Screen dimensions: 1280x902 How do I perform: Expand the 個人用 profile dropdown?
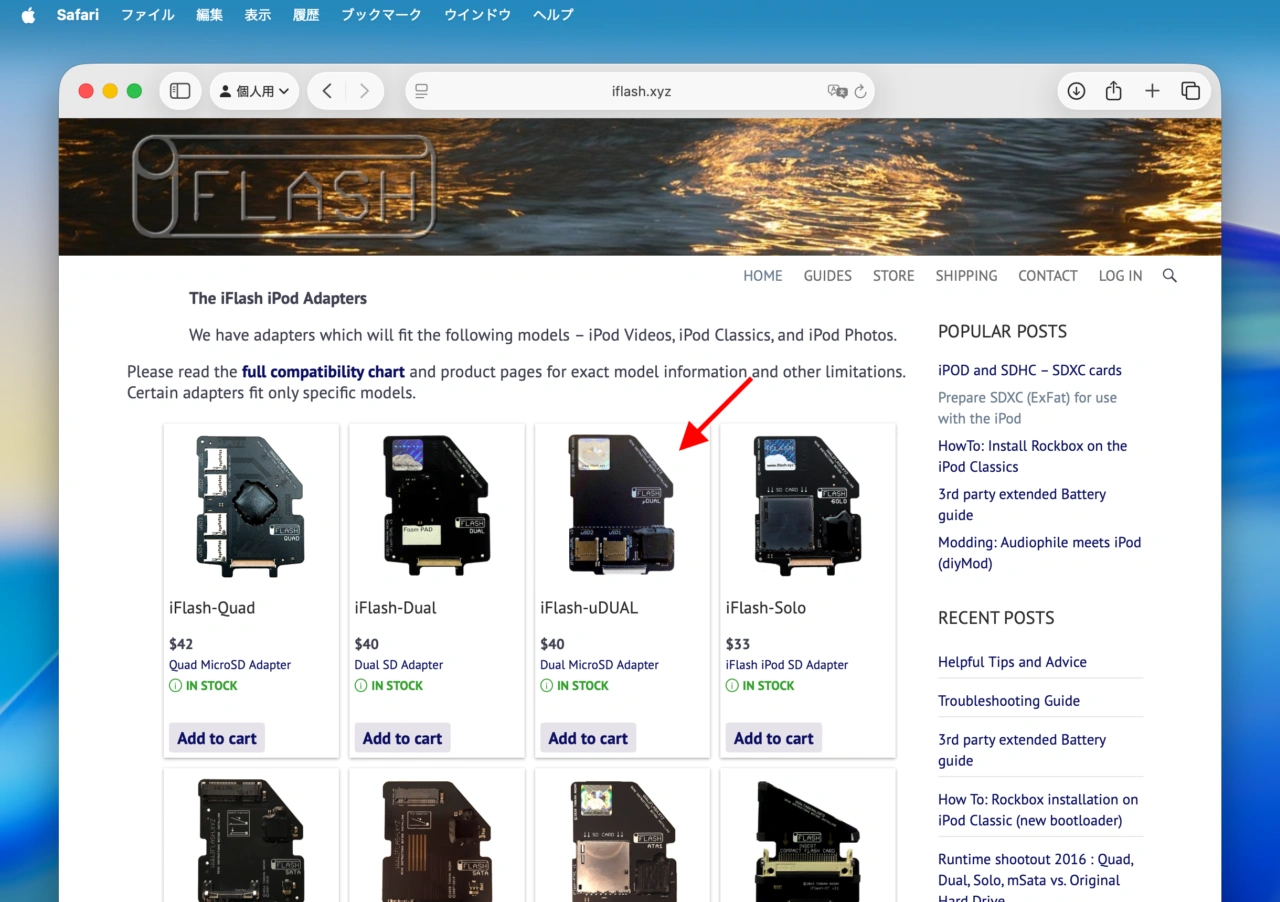click(254, 91)
